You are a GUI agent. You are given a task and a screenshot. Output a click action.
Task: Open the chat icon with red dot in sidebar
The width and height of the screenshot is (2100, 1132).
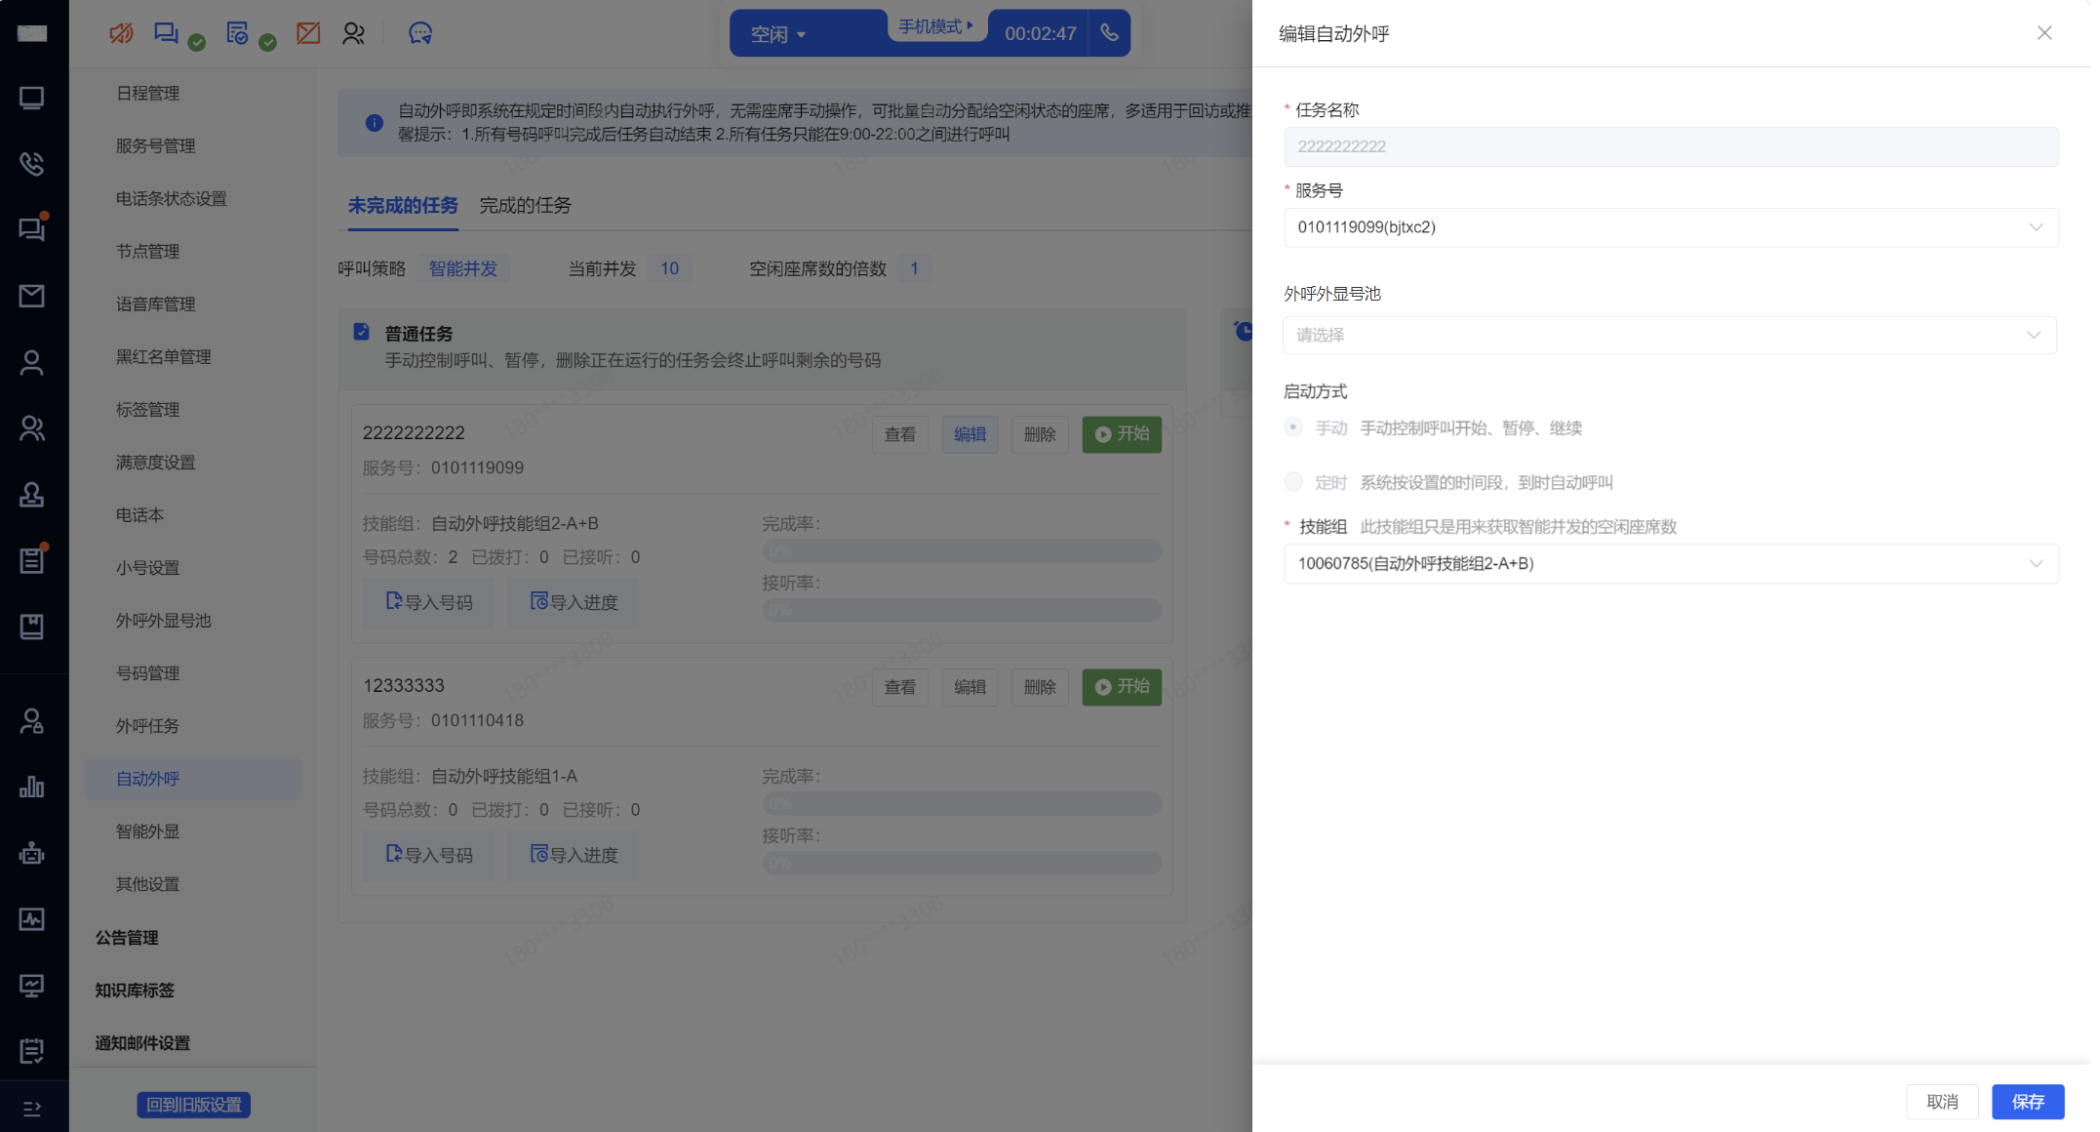coord(32,229)
